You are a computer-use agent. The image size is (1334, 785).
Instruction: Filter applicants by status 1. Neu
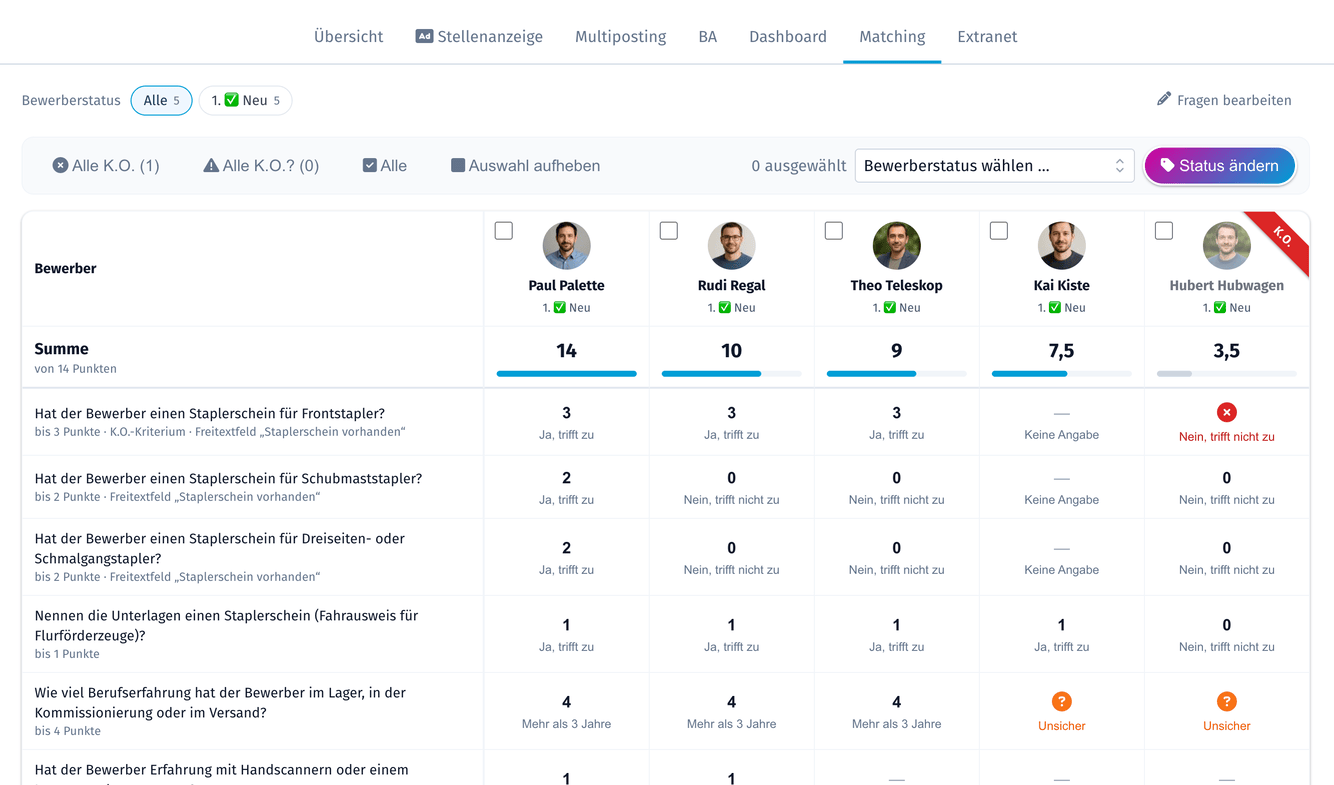click(x=245, y=100)
